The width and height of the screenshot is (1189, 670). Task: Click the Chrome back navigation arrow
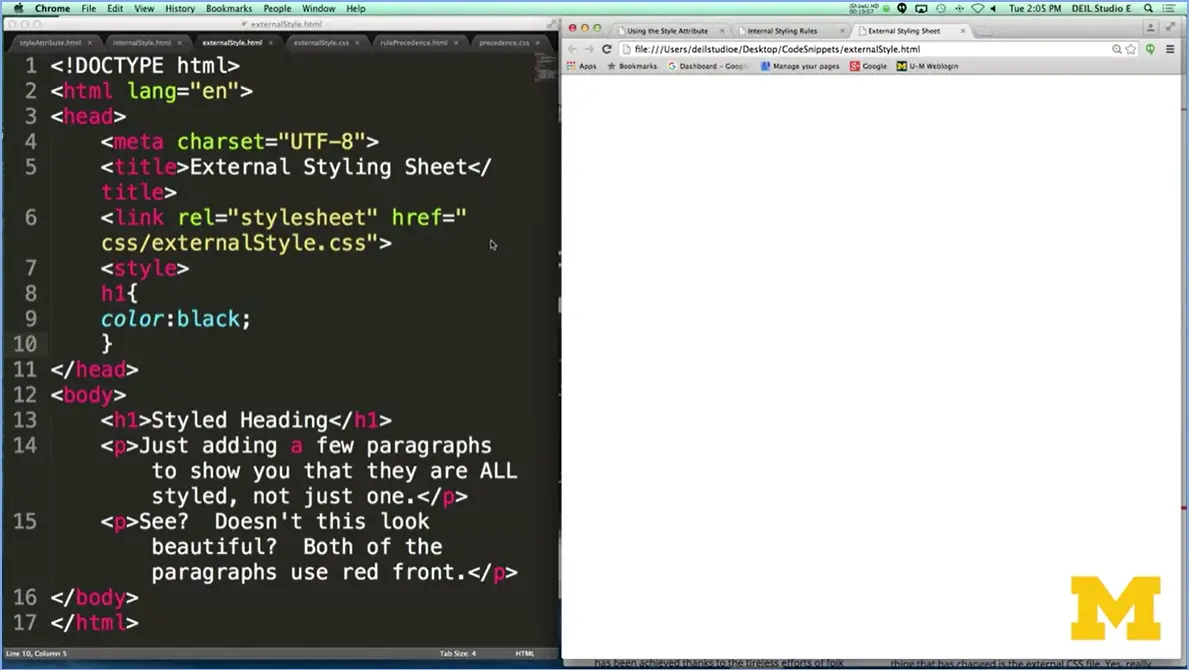point(572,48)
